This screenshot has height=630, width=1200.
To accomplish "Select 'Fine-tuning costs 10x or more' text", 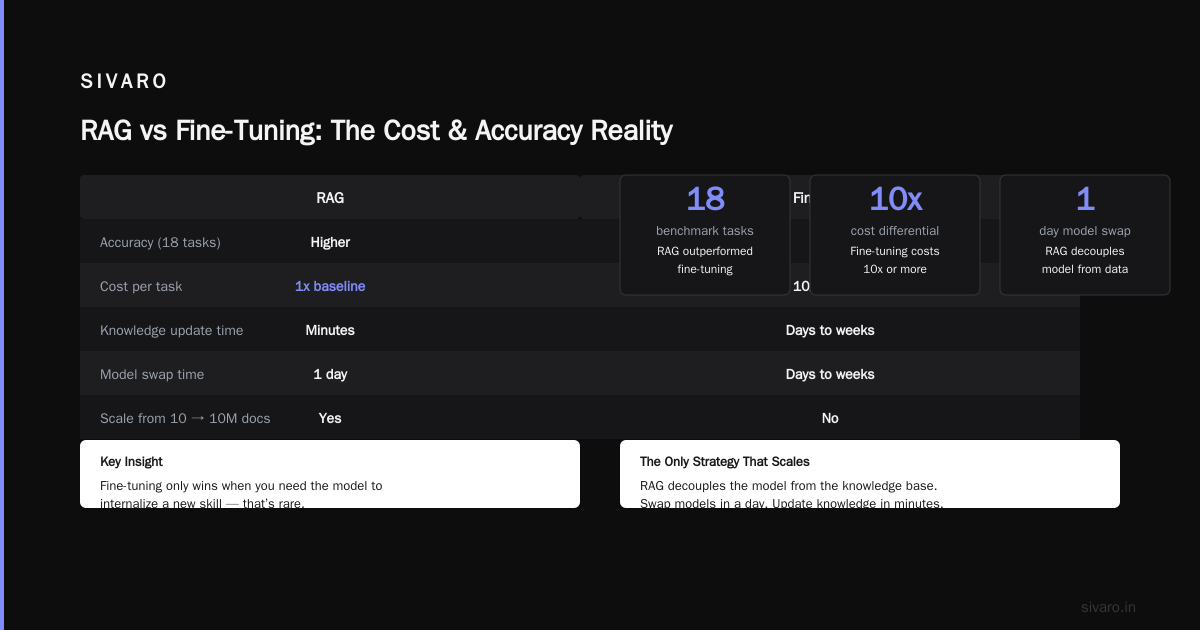I will pos(895,260).
